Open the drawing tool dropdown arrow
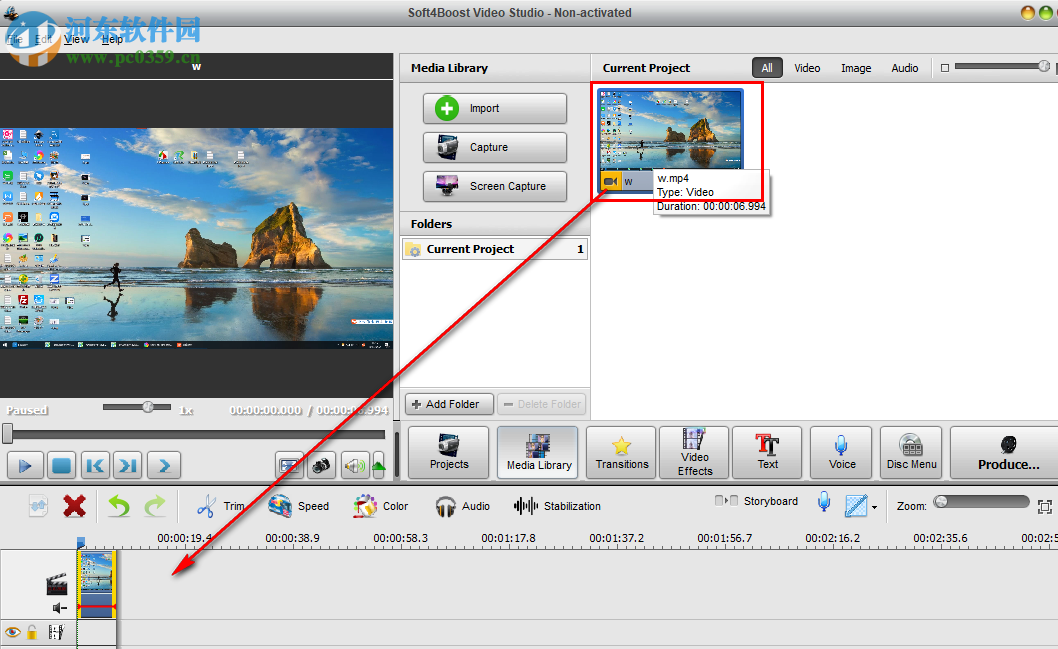Image resolution: width=1058 pixels, height=649 pixels. tap(874, 507)
